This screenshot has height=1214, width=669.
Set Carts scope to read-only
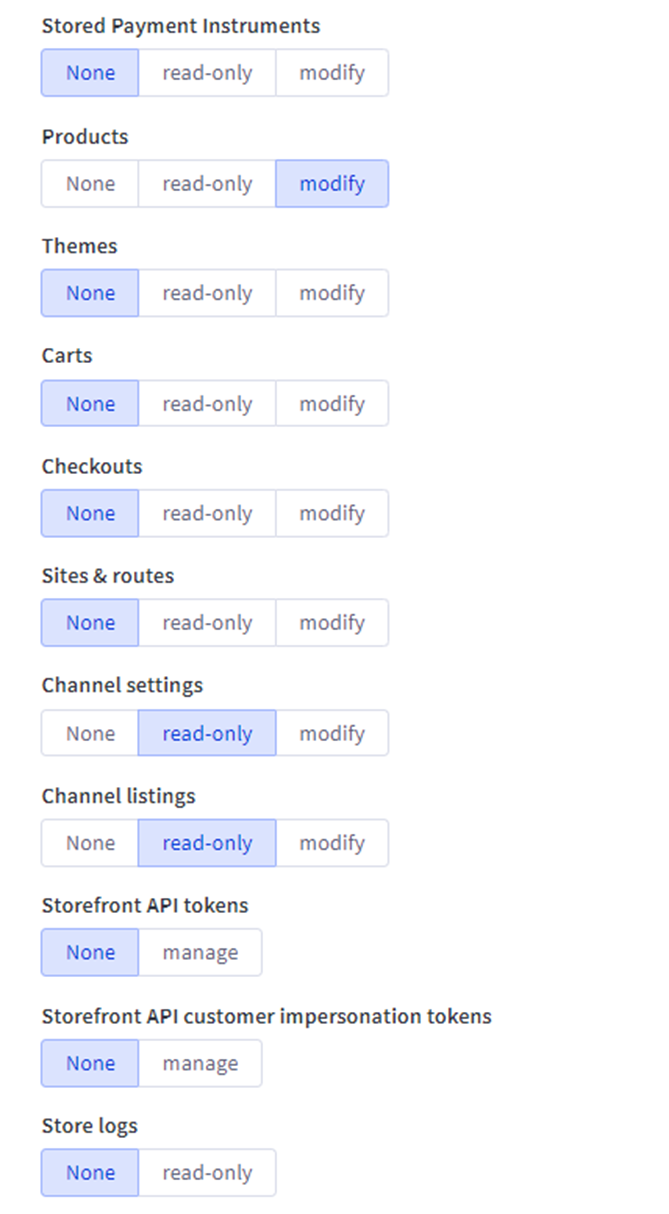[x=207, y=404]
